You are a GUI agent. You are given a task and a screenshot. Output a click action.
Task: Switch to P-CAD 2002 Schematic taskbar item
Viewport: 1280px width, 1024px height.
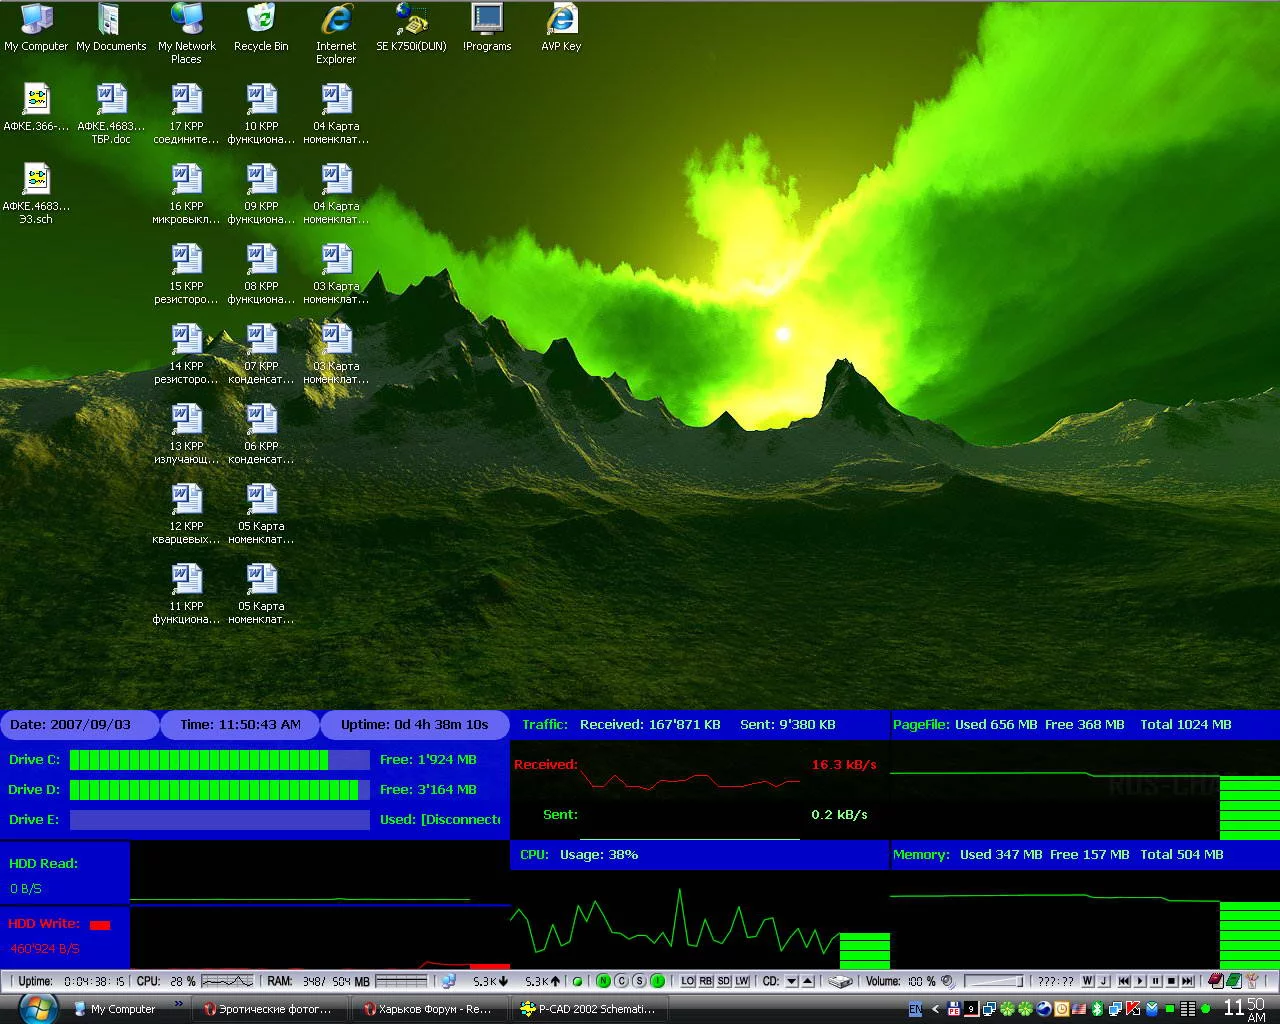tap(589, 1009)
